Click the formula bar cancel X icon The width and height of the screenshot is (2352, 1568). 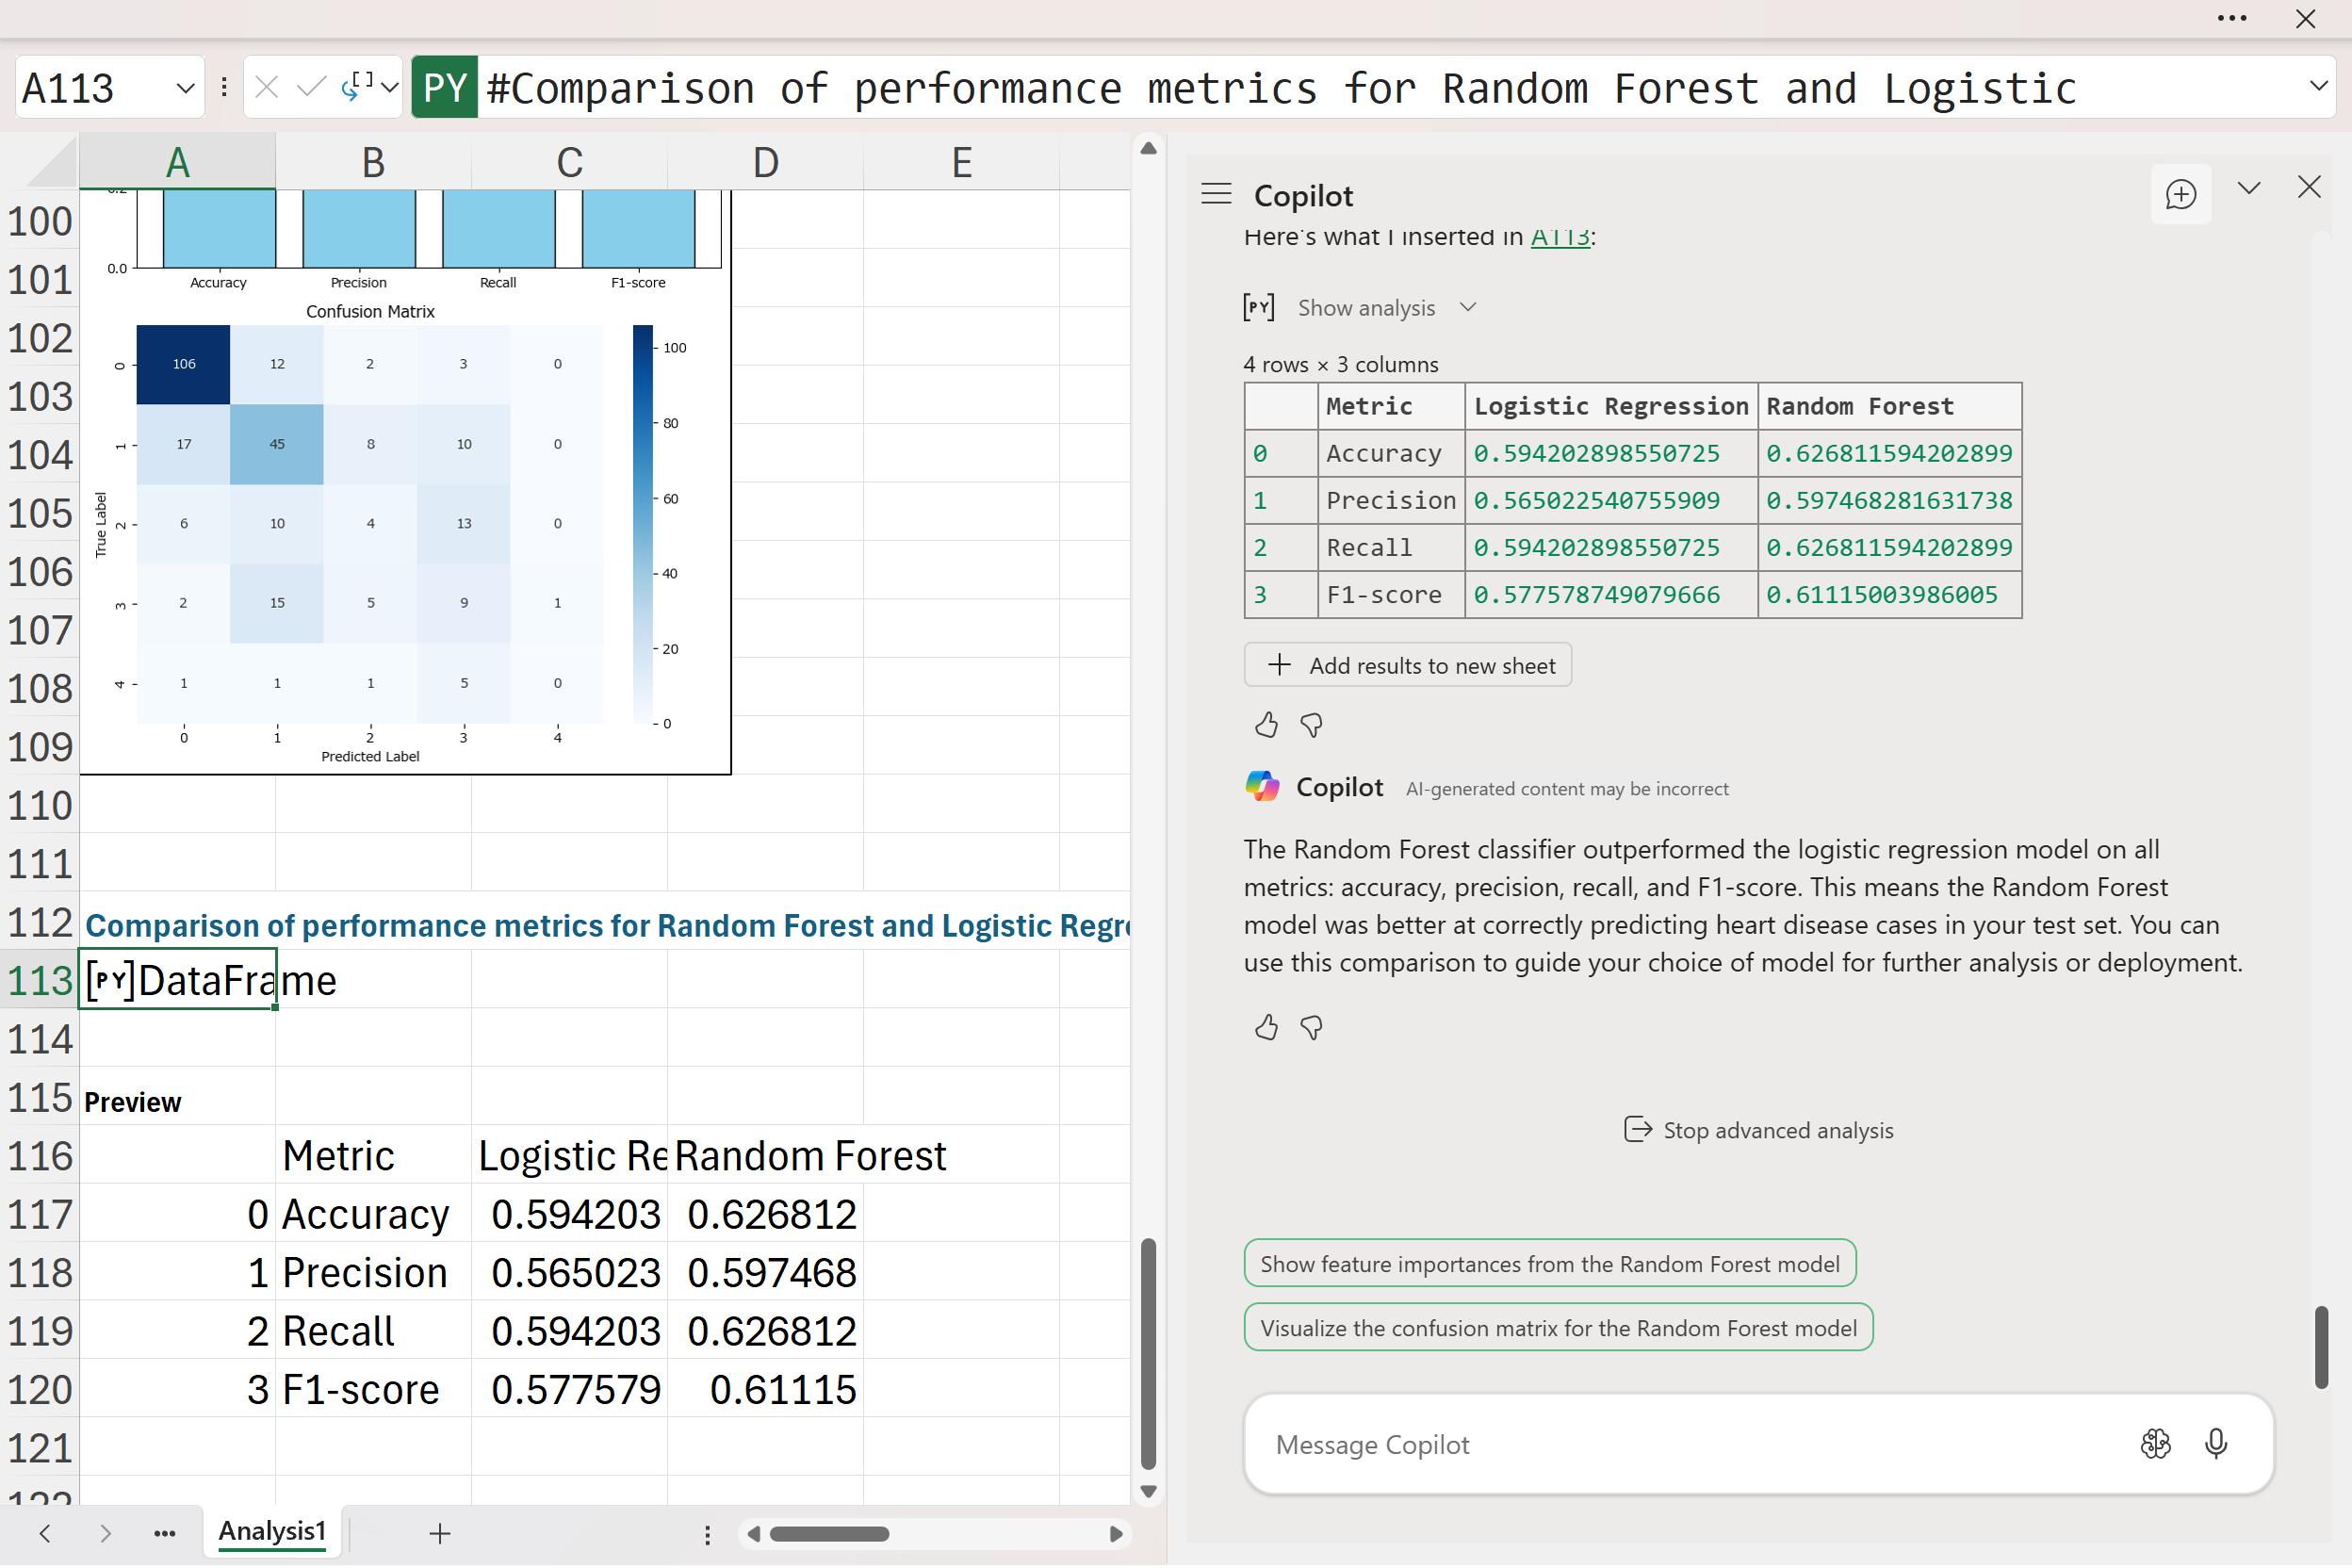click(266, 88)
